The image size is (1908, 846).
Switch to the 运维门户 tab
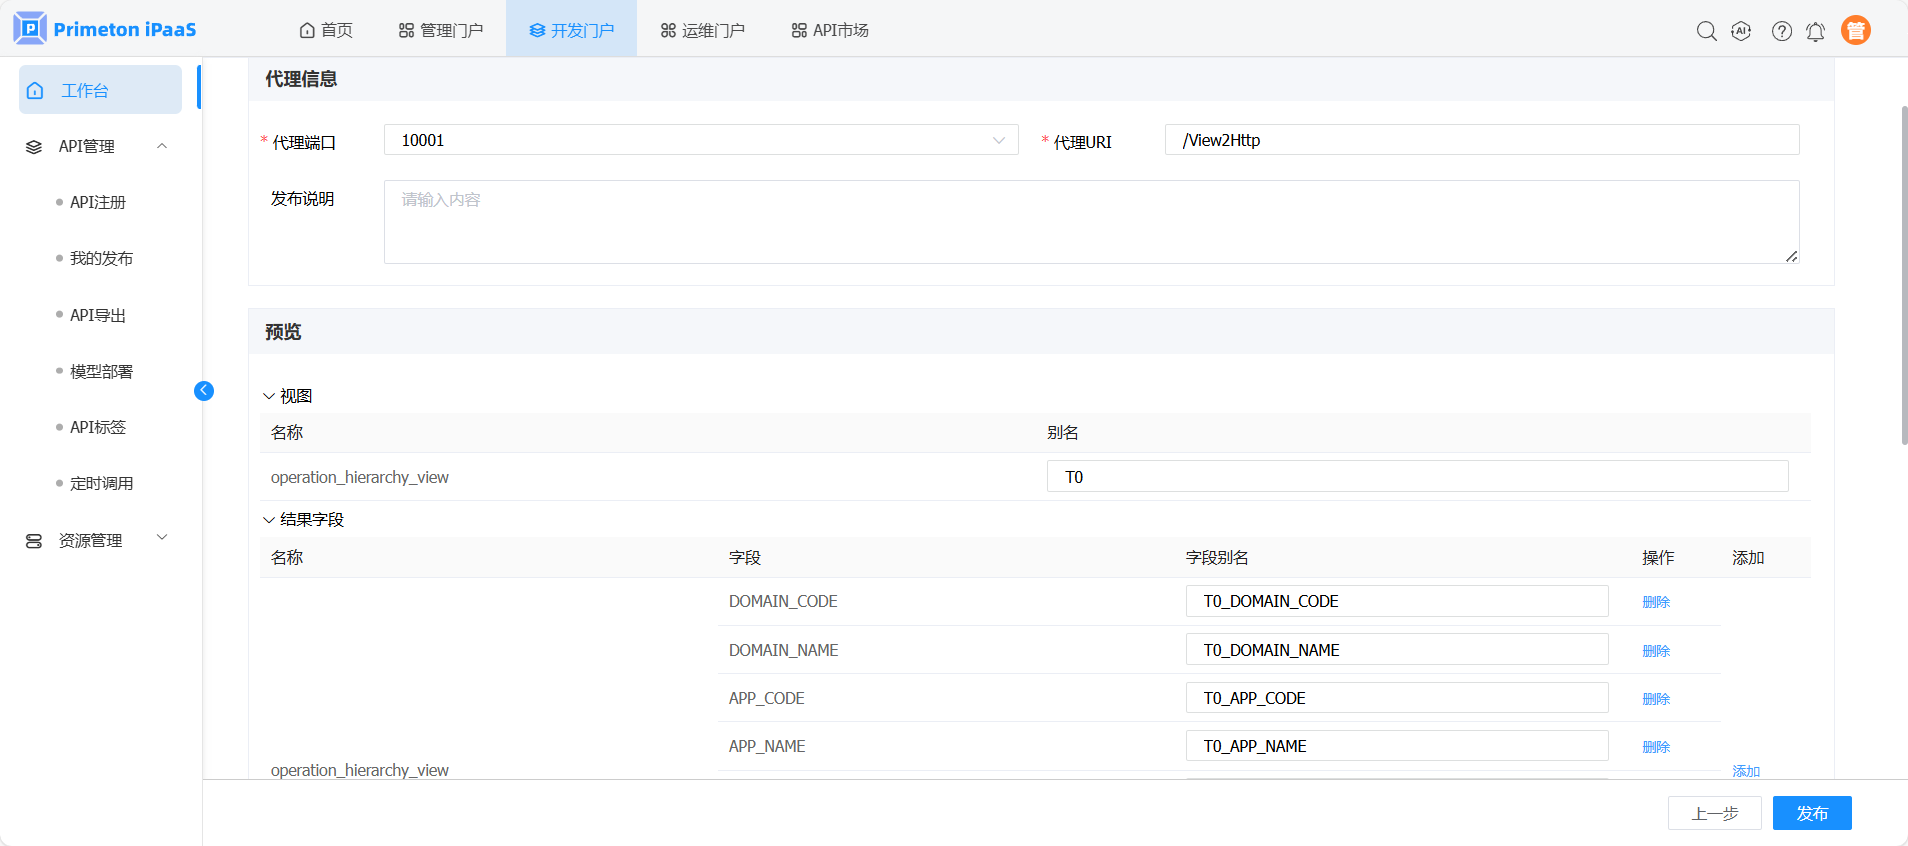click(x=702, y=30)
